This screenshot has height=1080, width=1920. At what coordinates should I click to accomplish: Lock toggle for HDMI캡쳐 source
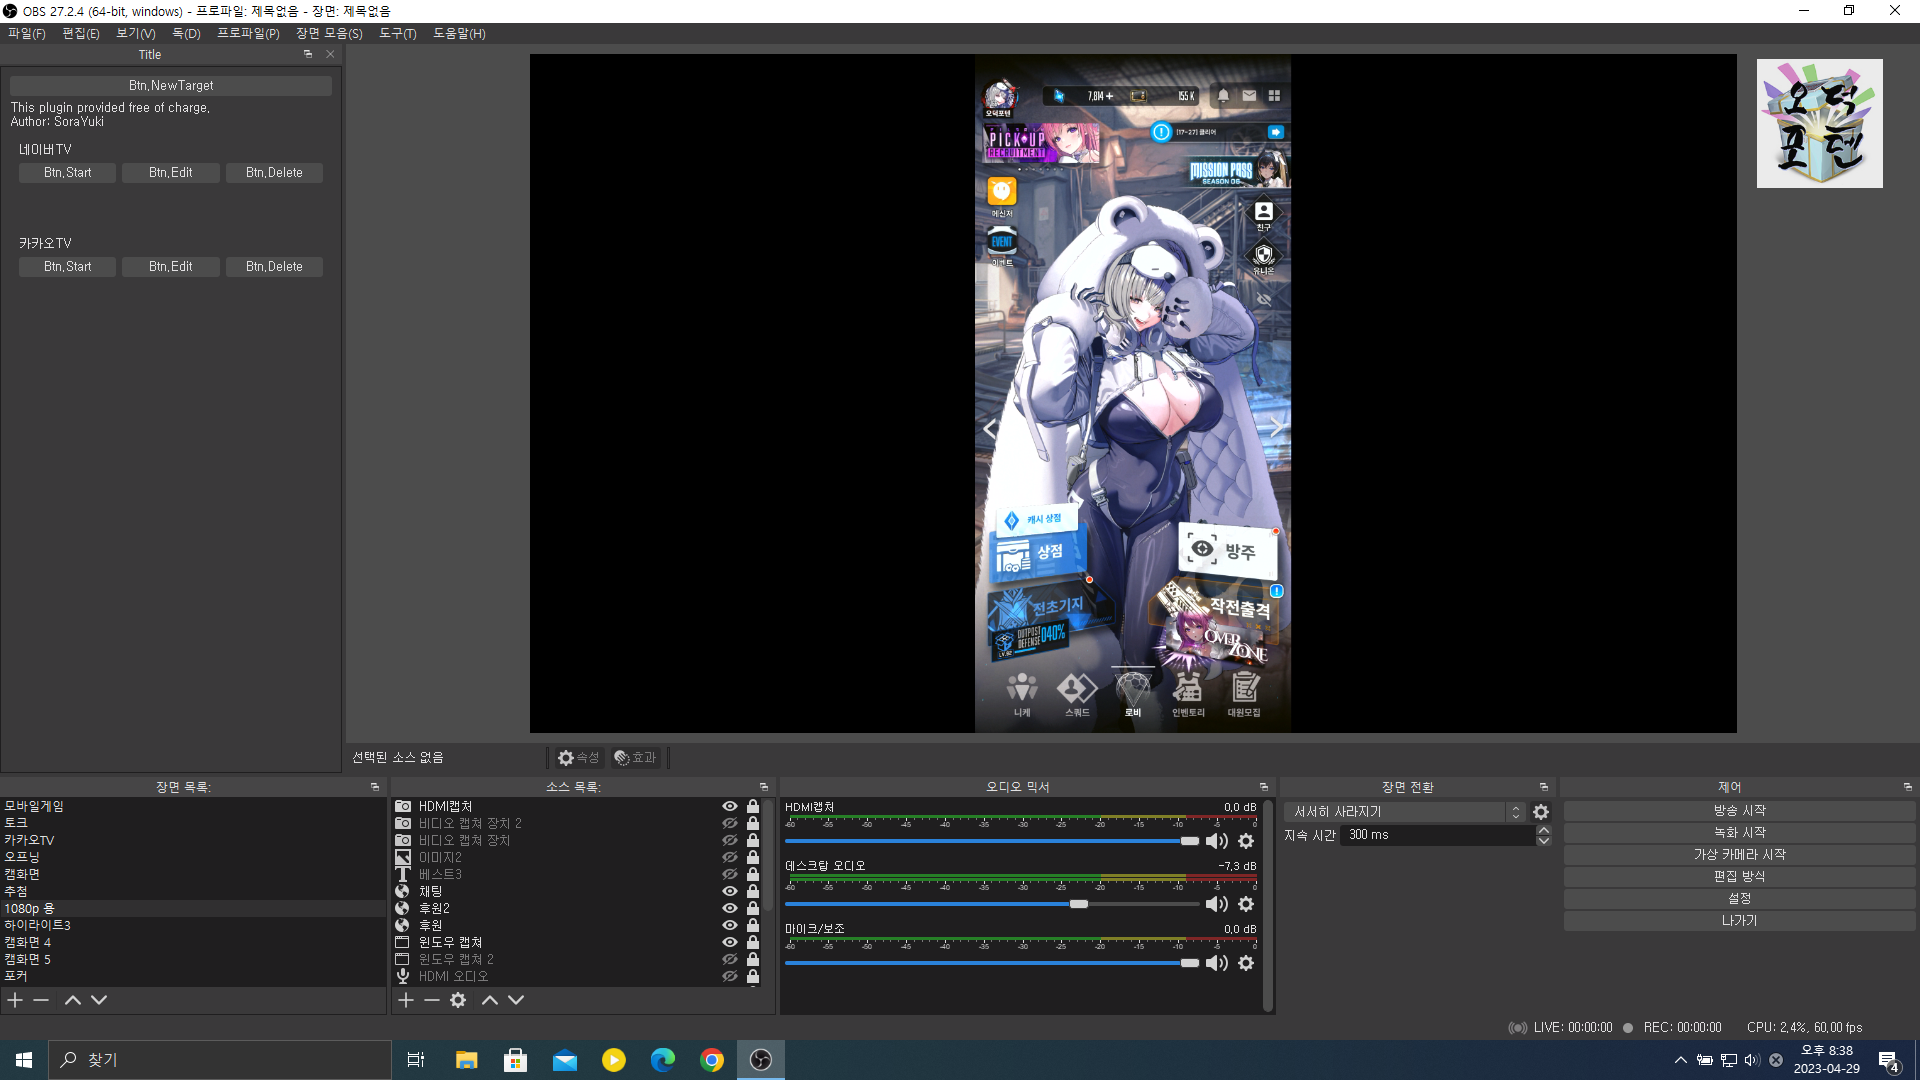[x=753, y=806]
